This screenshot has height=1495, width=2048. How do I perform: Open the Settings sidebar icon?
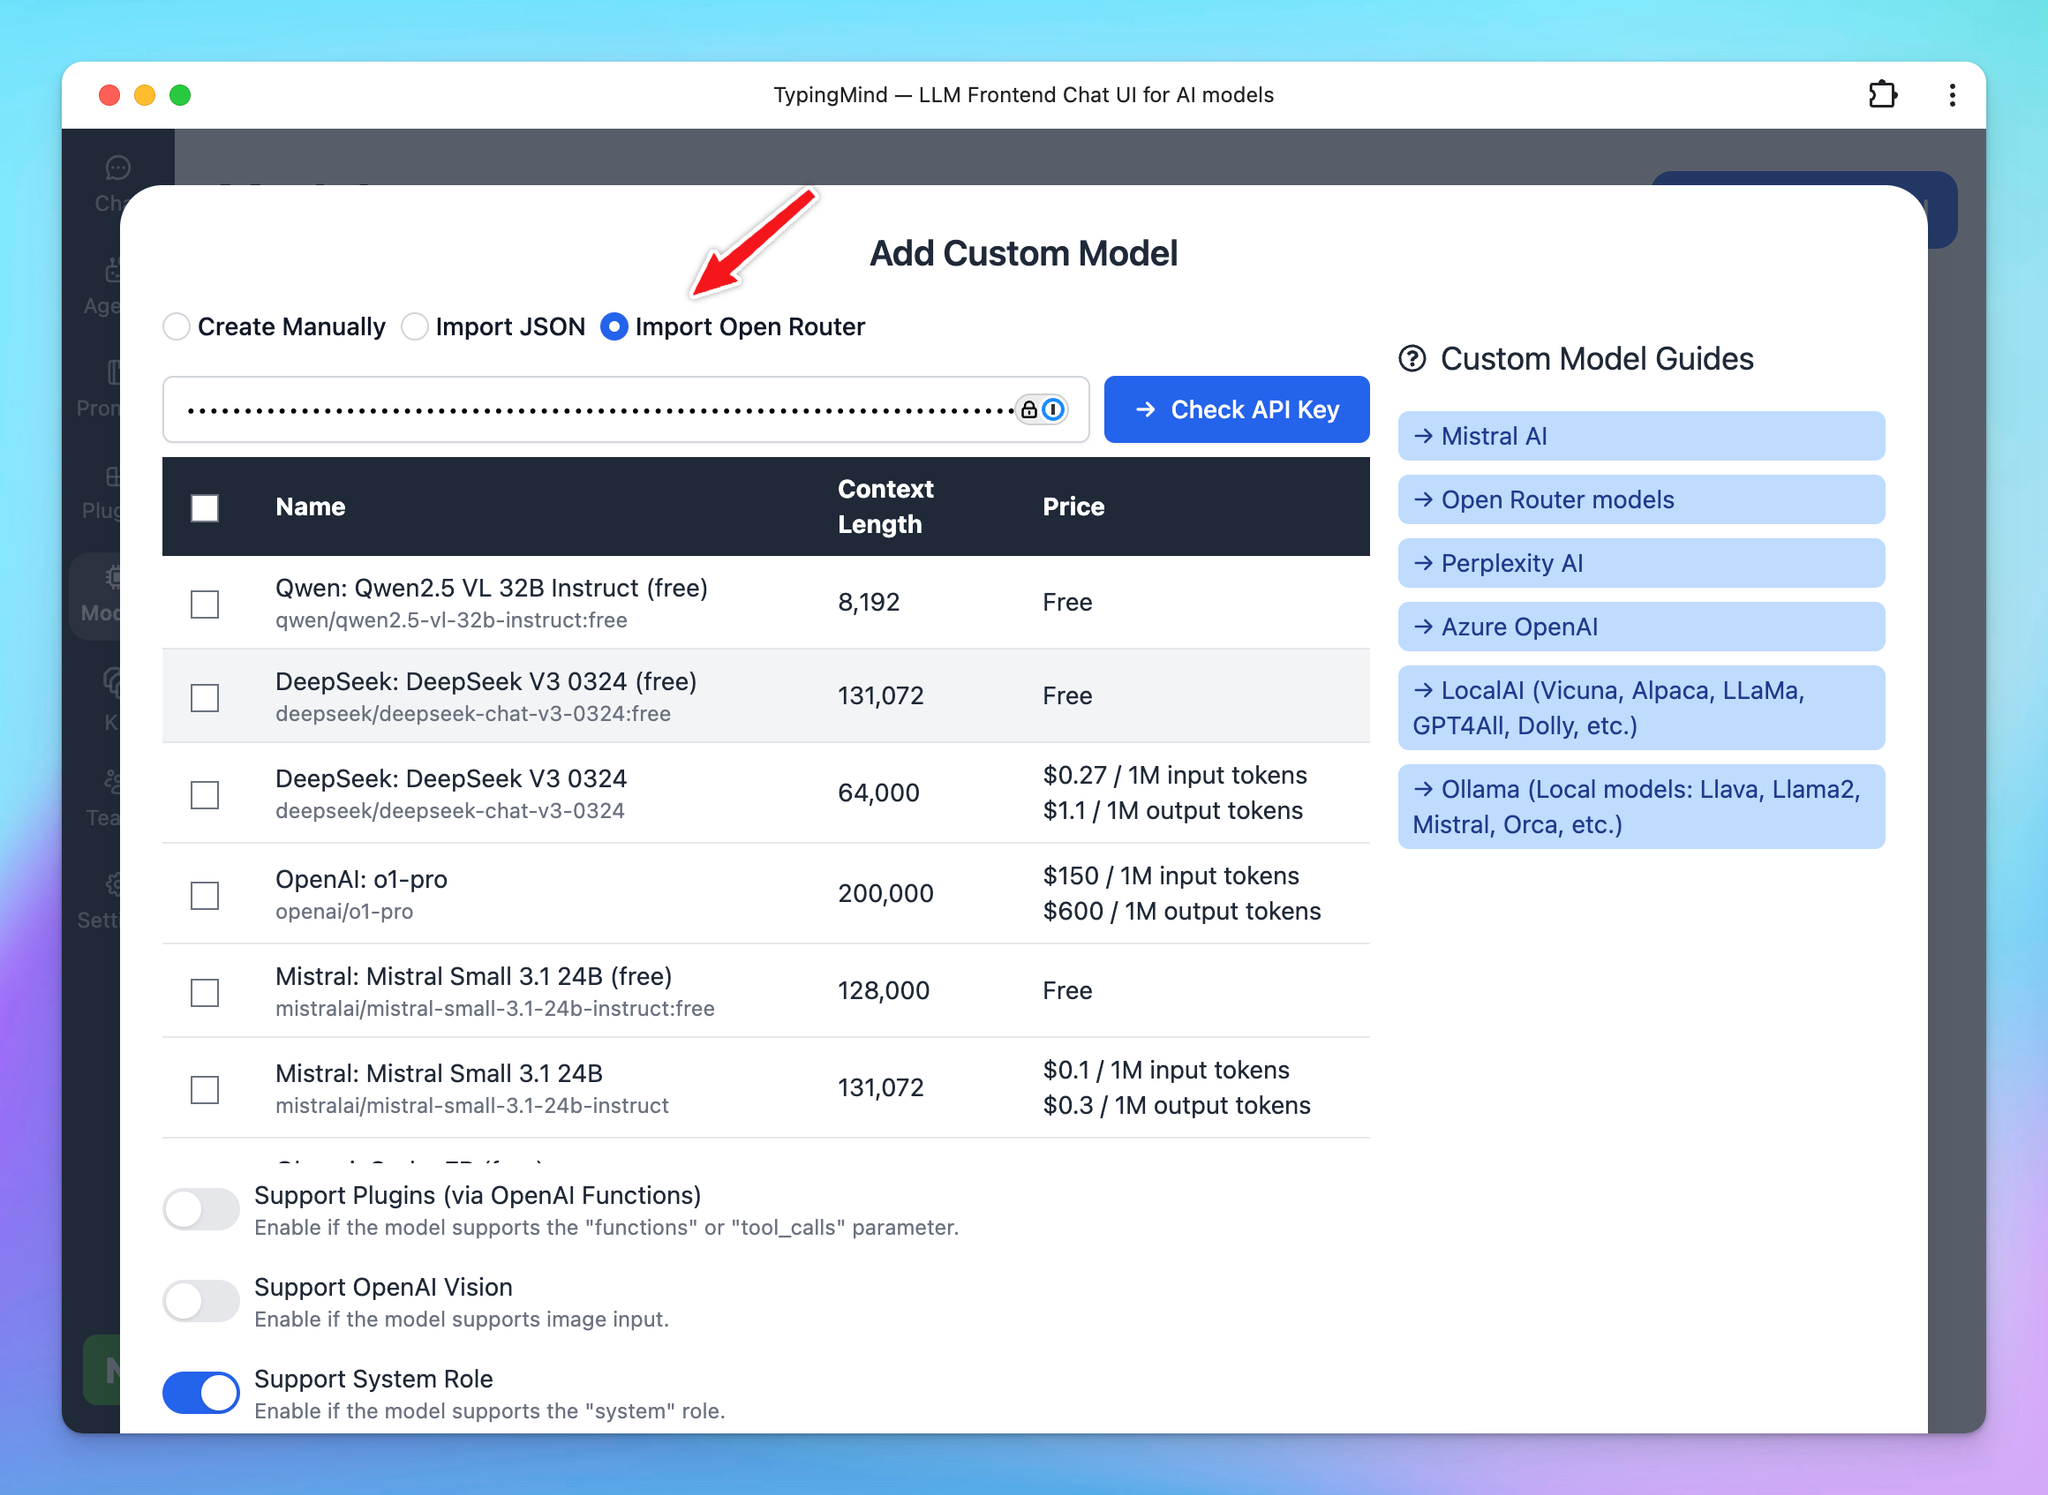[x=114, y=885]
